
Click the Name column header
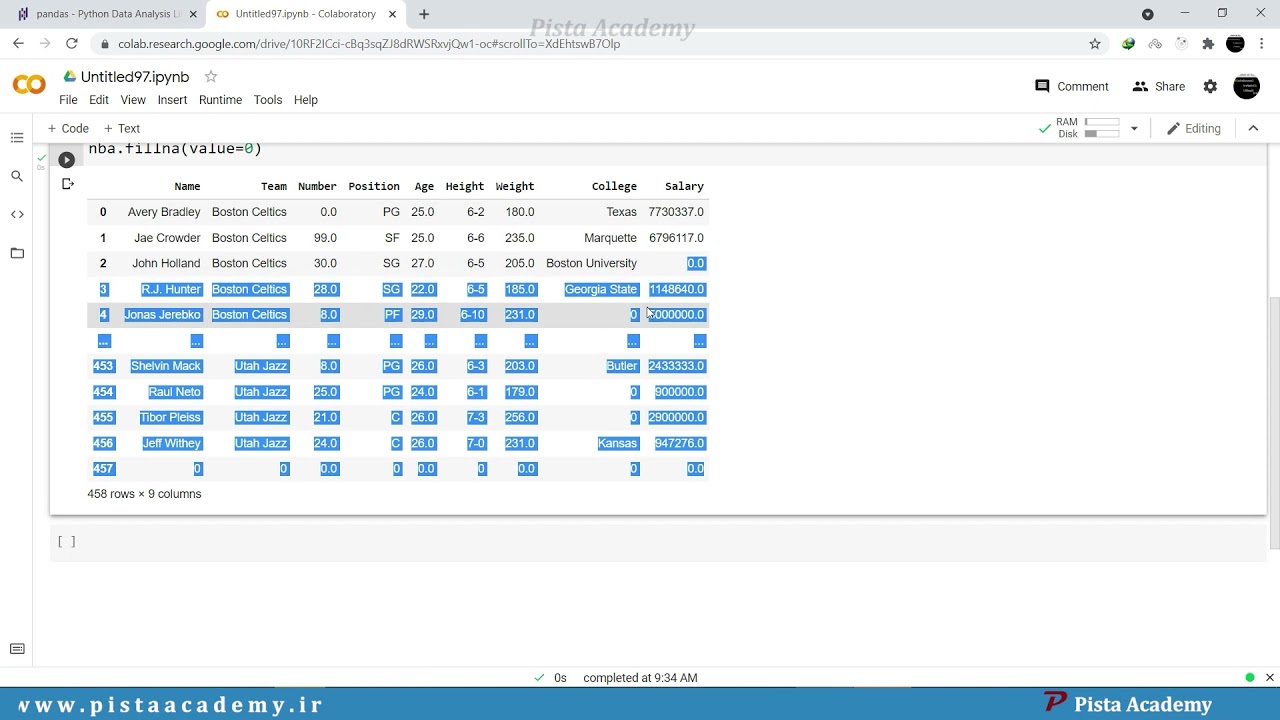point(187,186)
